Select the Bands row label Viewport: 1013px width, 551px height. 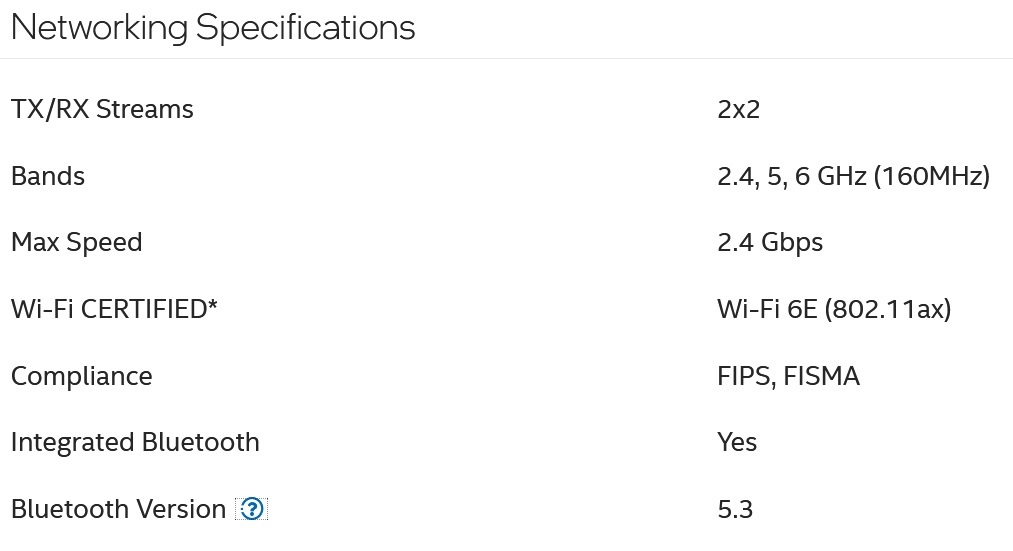[48, 176]
